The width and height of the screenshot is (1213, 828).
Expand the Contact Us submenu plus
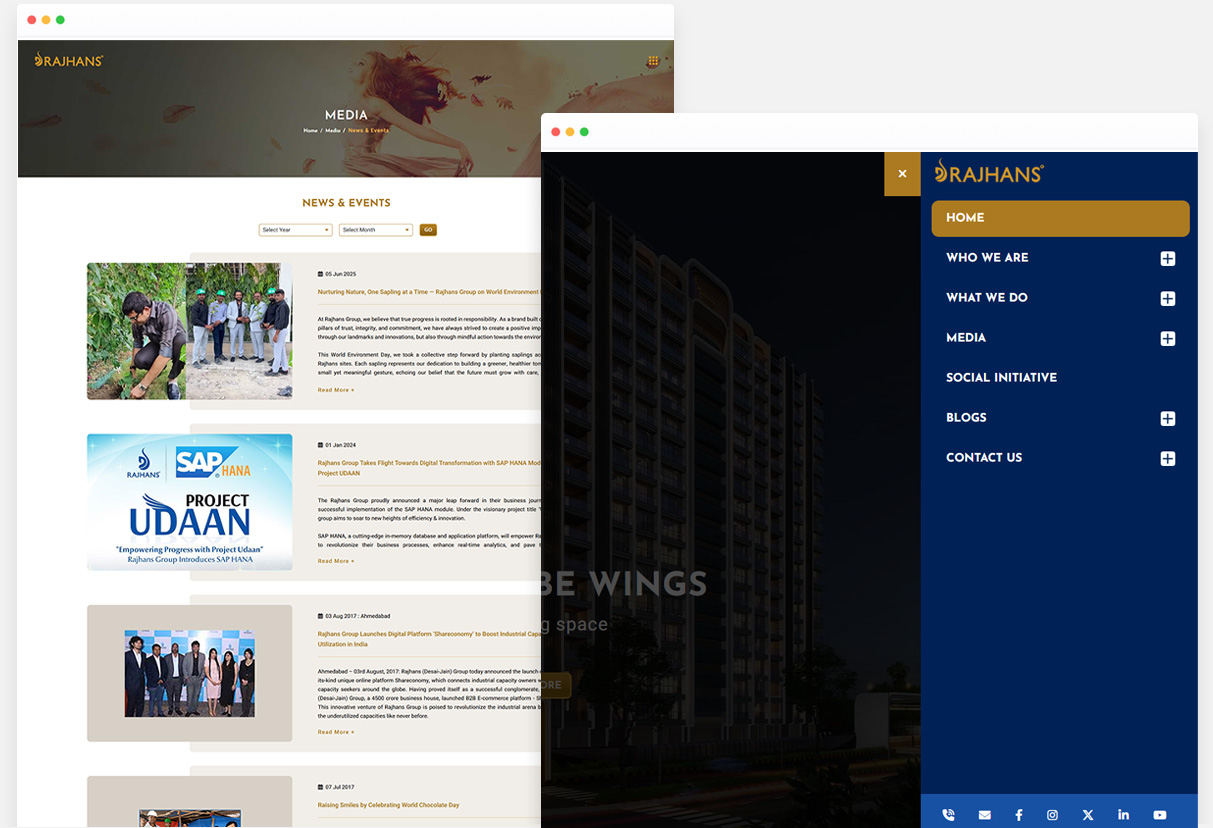click(x=1167, y=459)
